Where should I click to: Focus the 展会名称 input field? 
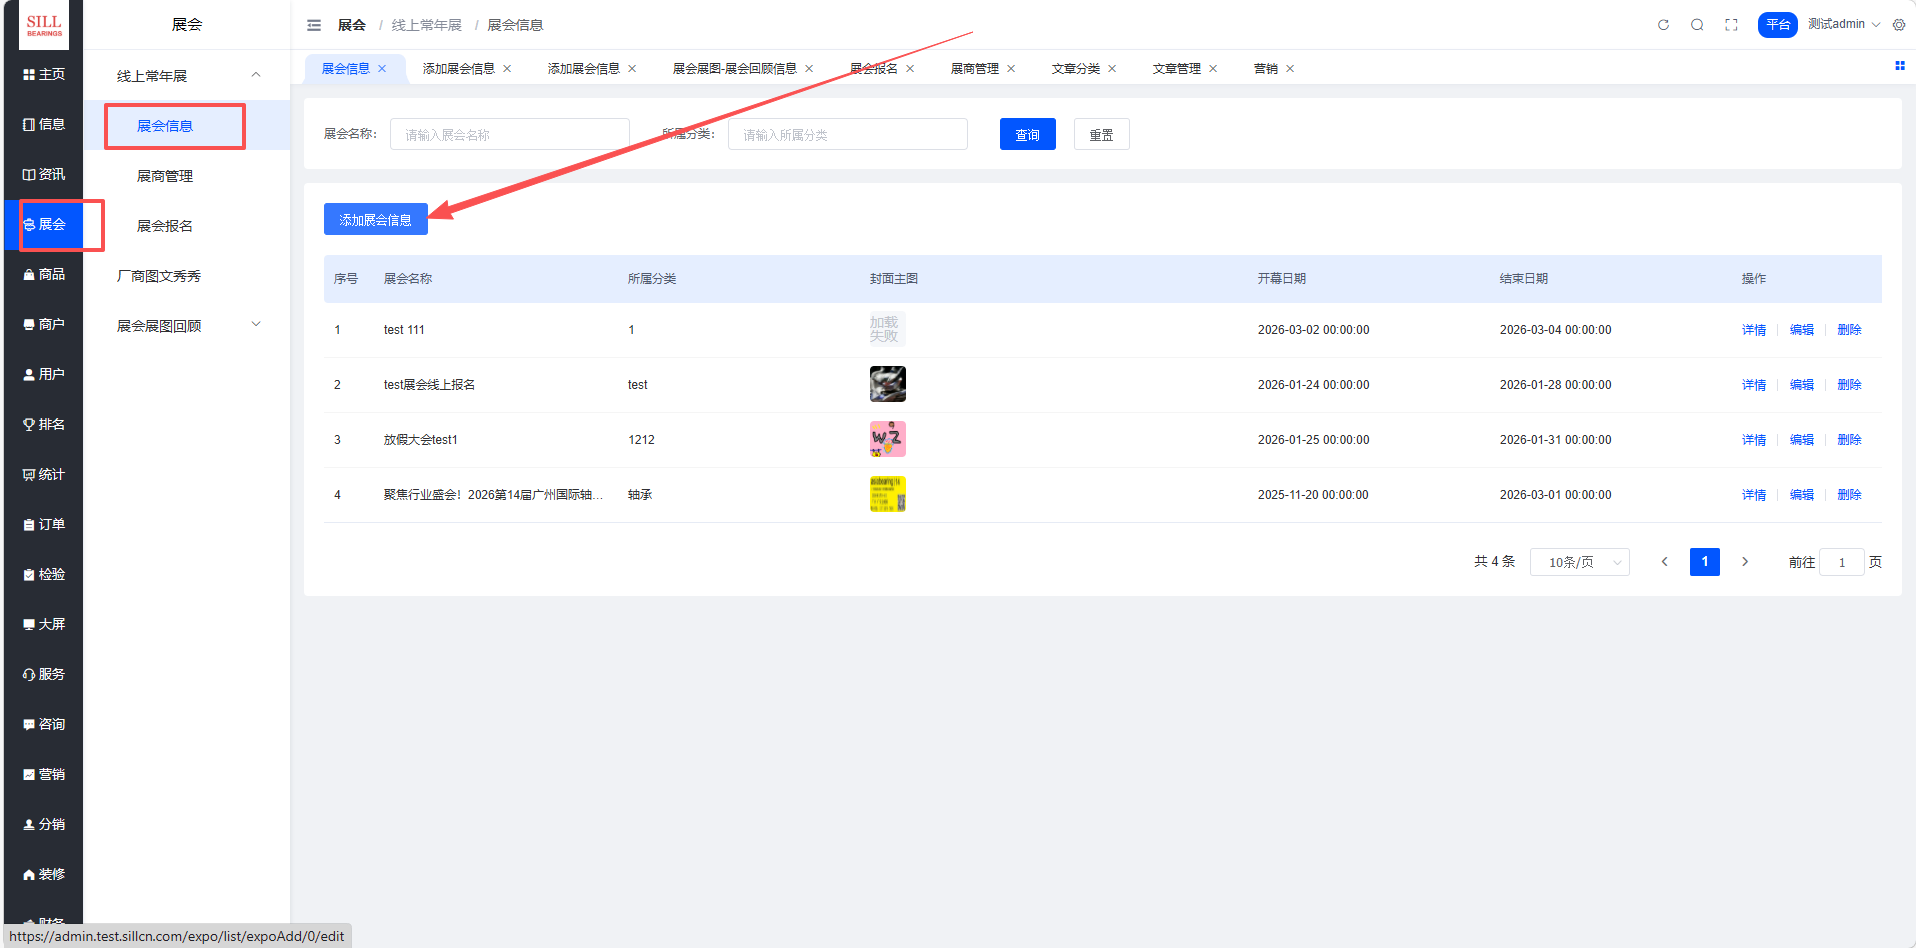(x=509, y=135)
